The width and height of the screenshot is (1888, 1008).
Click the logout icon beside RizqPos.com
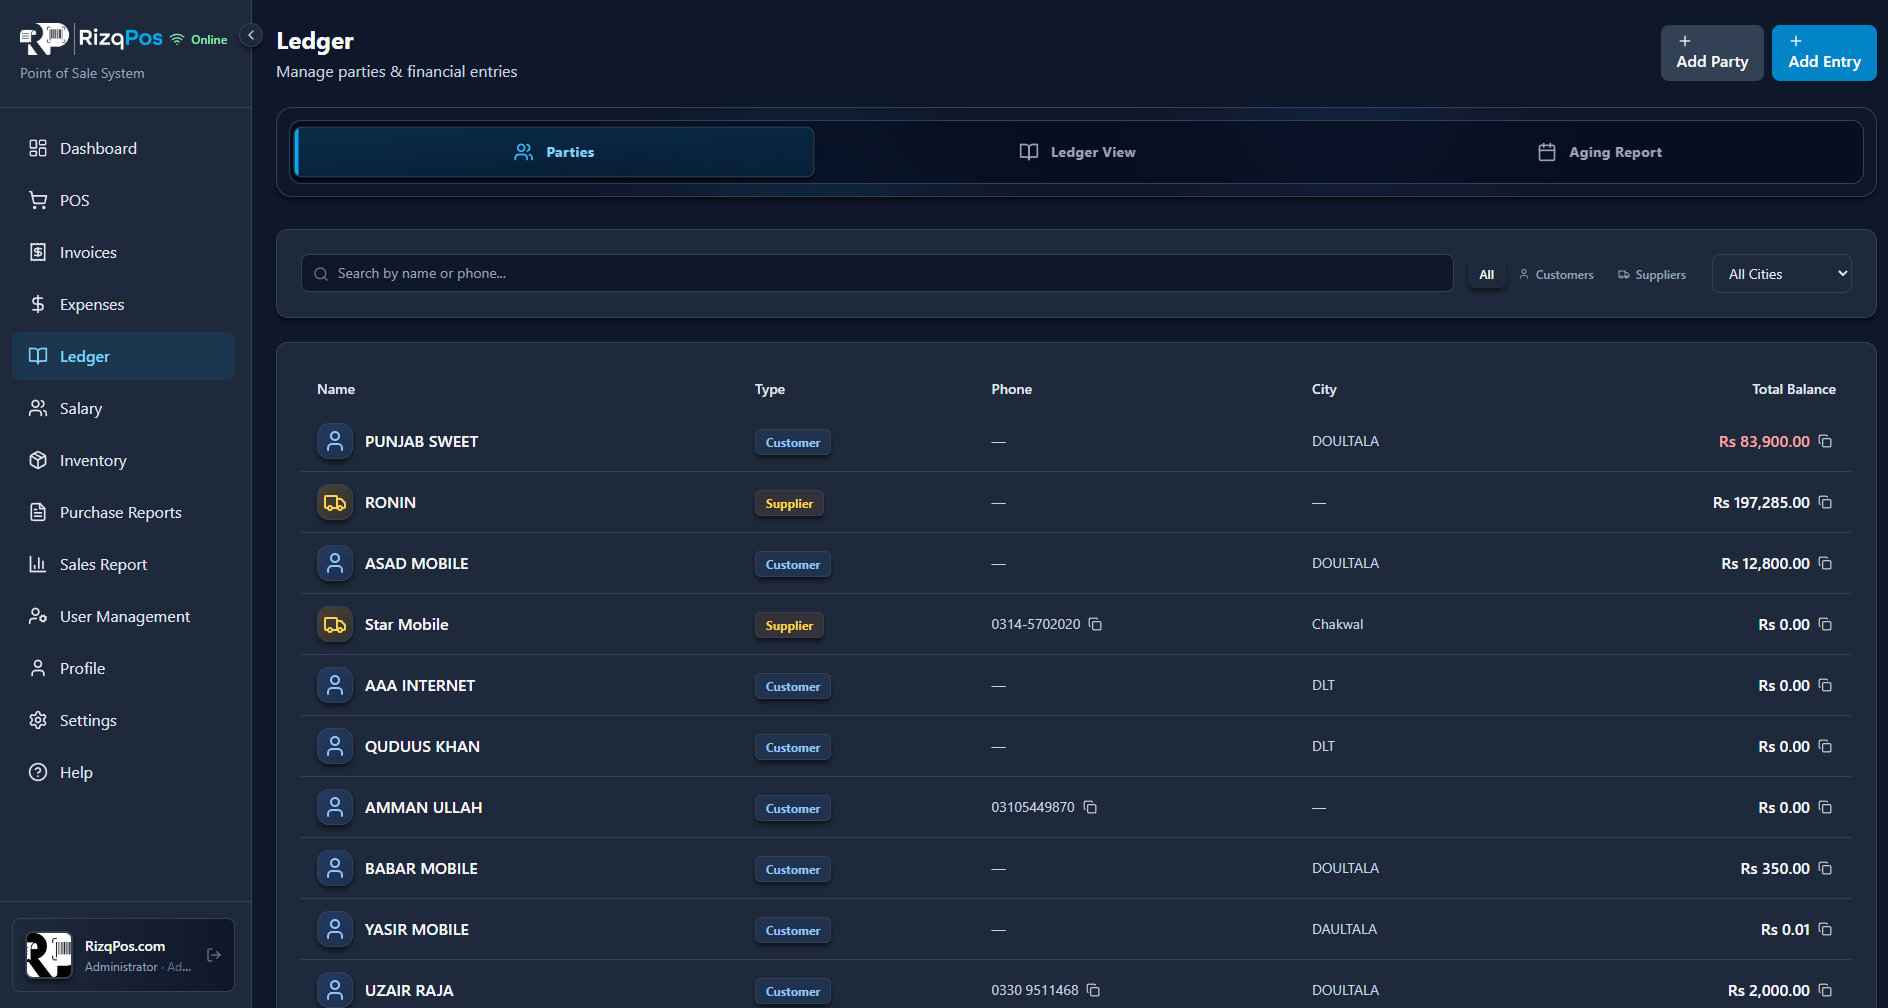coord(214,955)
